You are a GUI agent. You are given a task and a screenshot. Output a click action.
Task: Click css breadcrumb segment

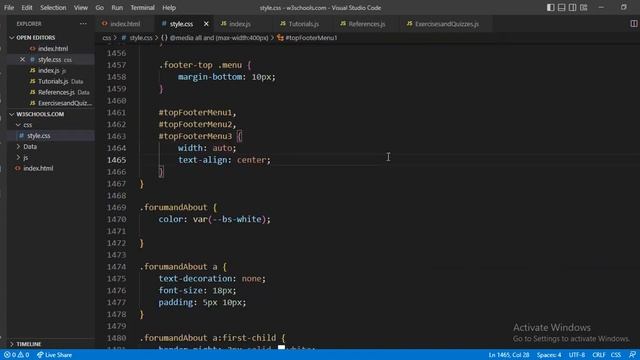107,38
